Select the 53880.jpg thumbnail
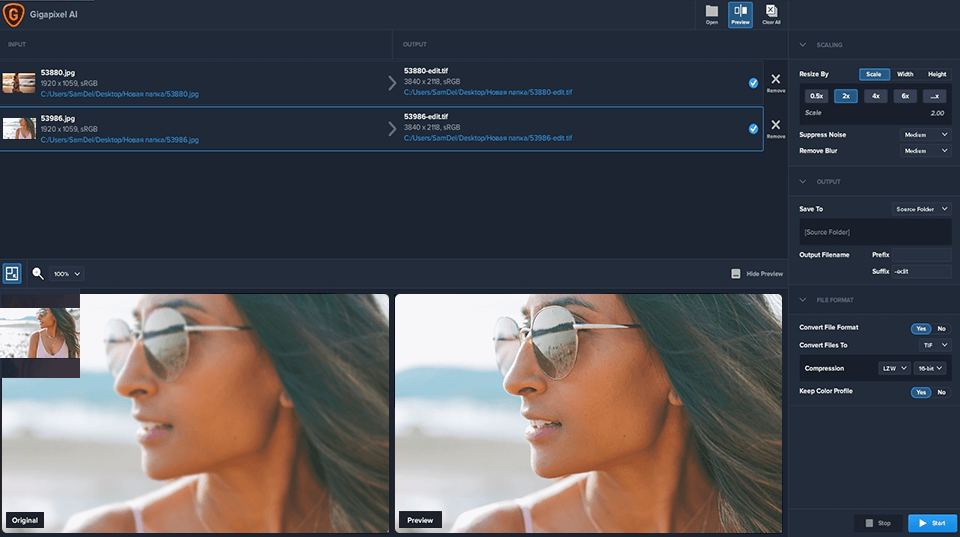 point(19,83)
